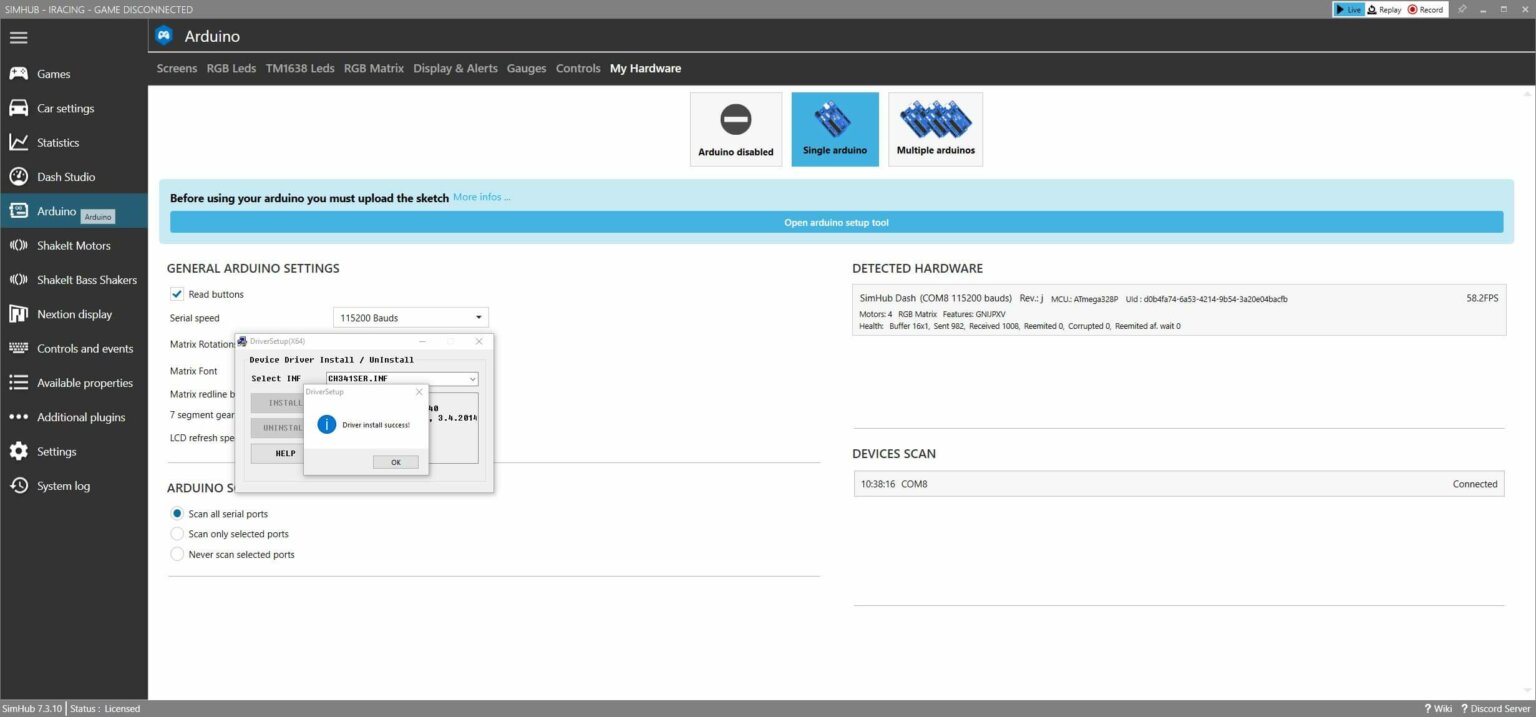This screenshot has height=717, width=1536.
Task: Open the hamburger menu icon
Action: [18, 38]
